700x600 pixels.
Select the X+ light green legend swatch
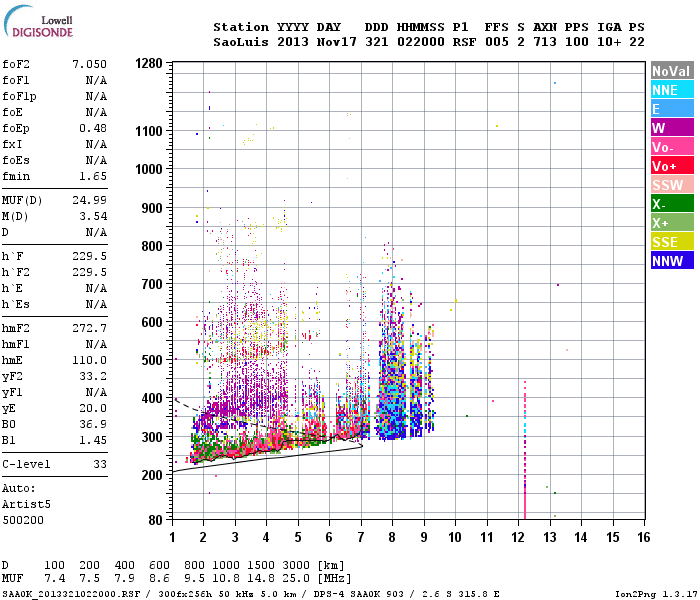click(672, 223)
